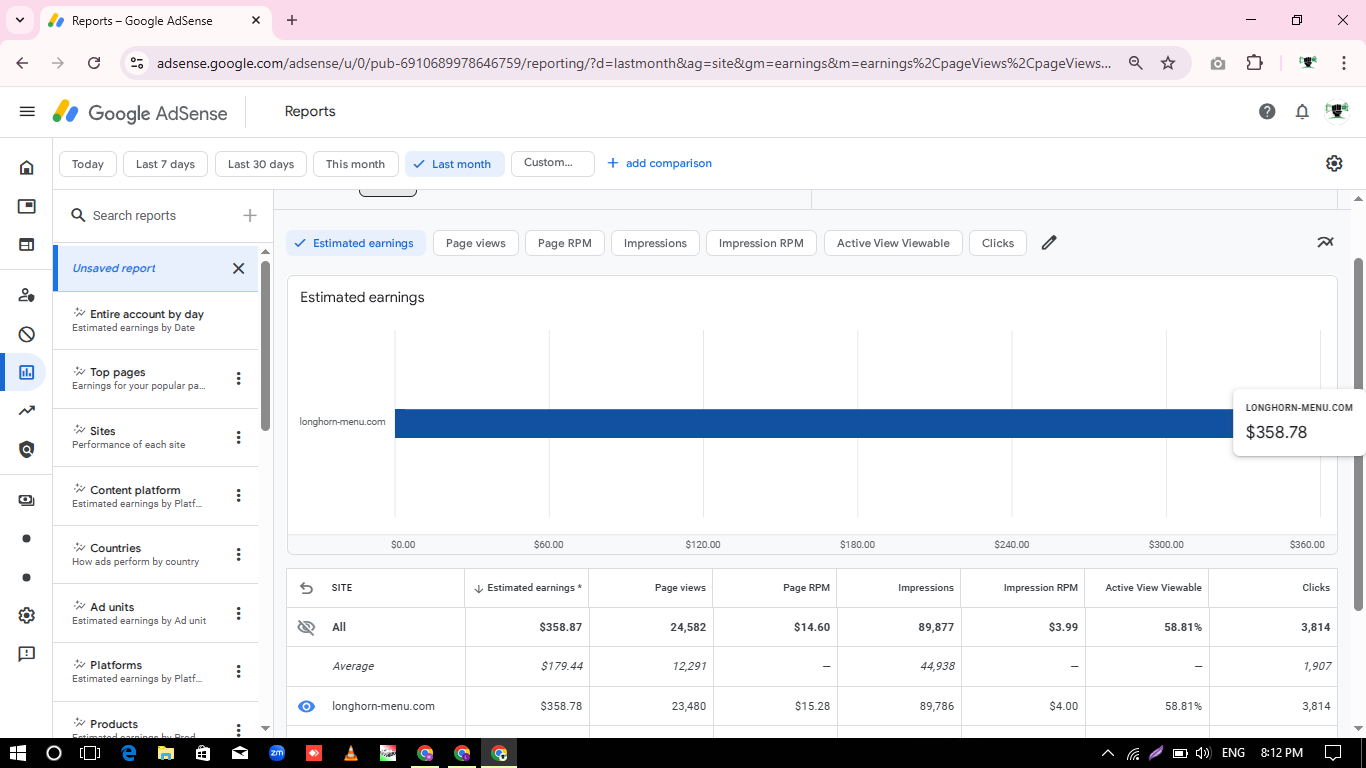Toggle Page views metric chip

point(476,243)
